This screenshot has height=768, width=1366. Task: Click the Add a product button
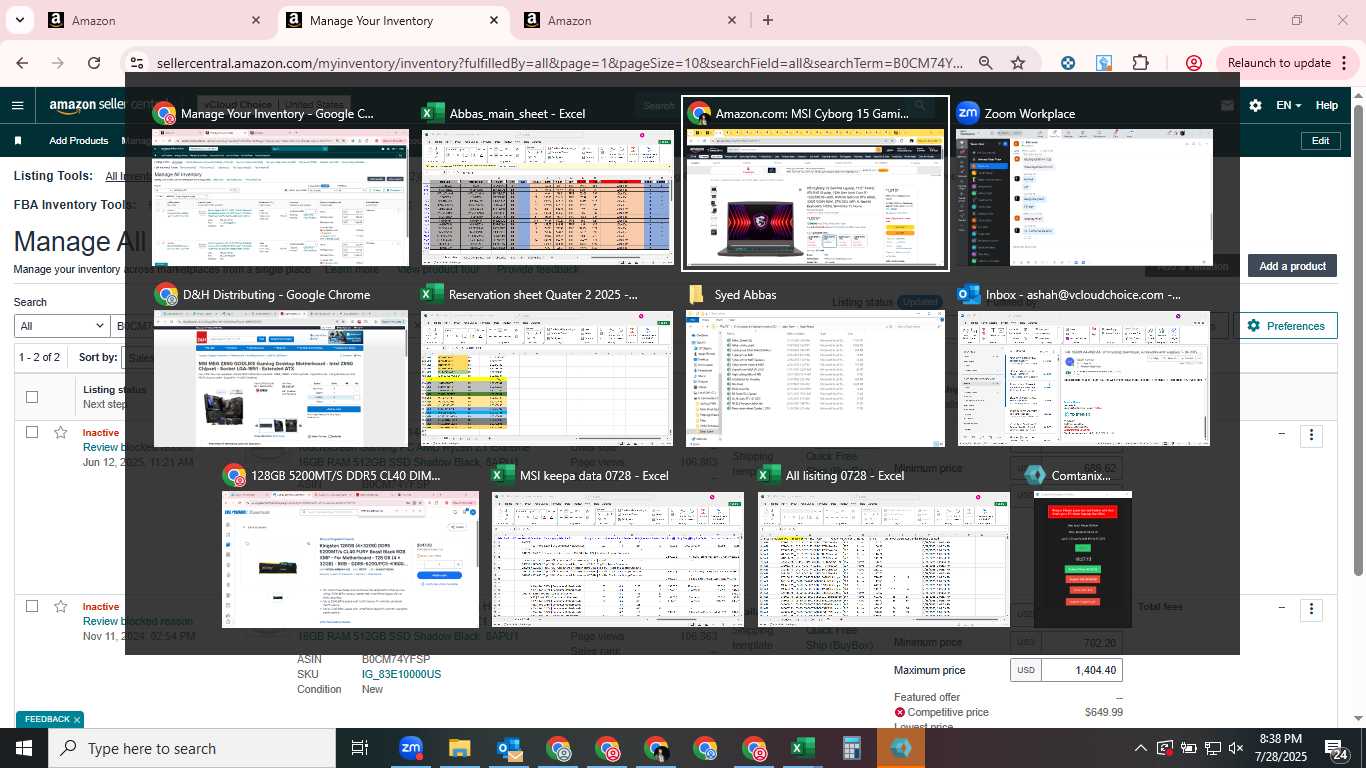tap(1292, 266)
